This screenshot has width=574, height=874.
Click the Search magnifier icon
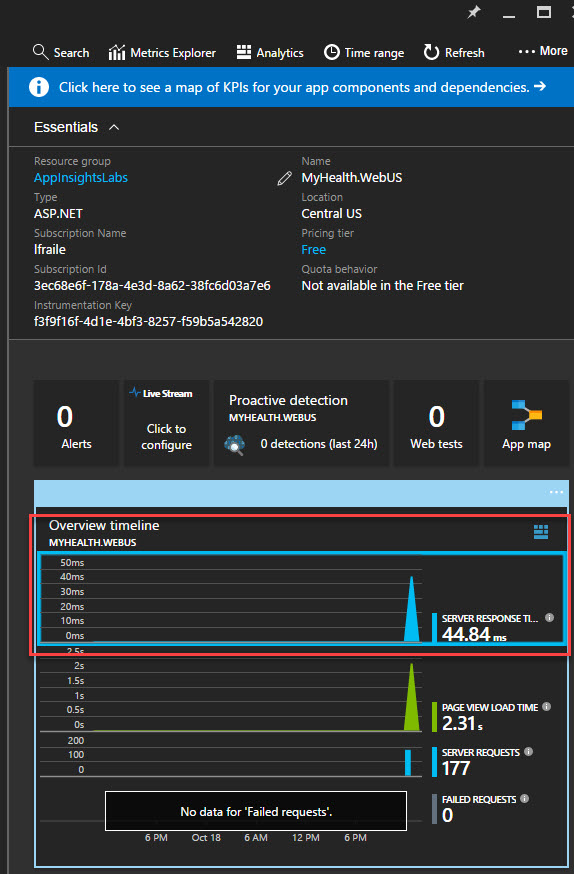pyautogui.click(x=41, y=52)
